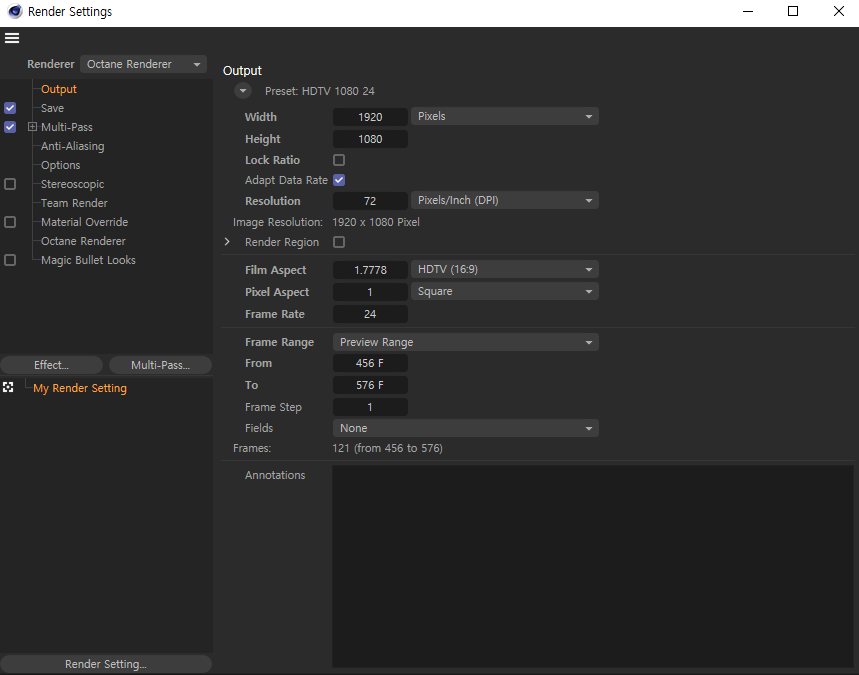This screenshot has width=859, height=675.
Task: Click the Width input field
Action: point(370,117)
